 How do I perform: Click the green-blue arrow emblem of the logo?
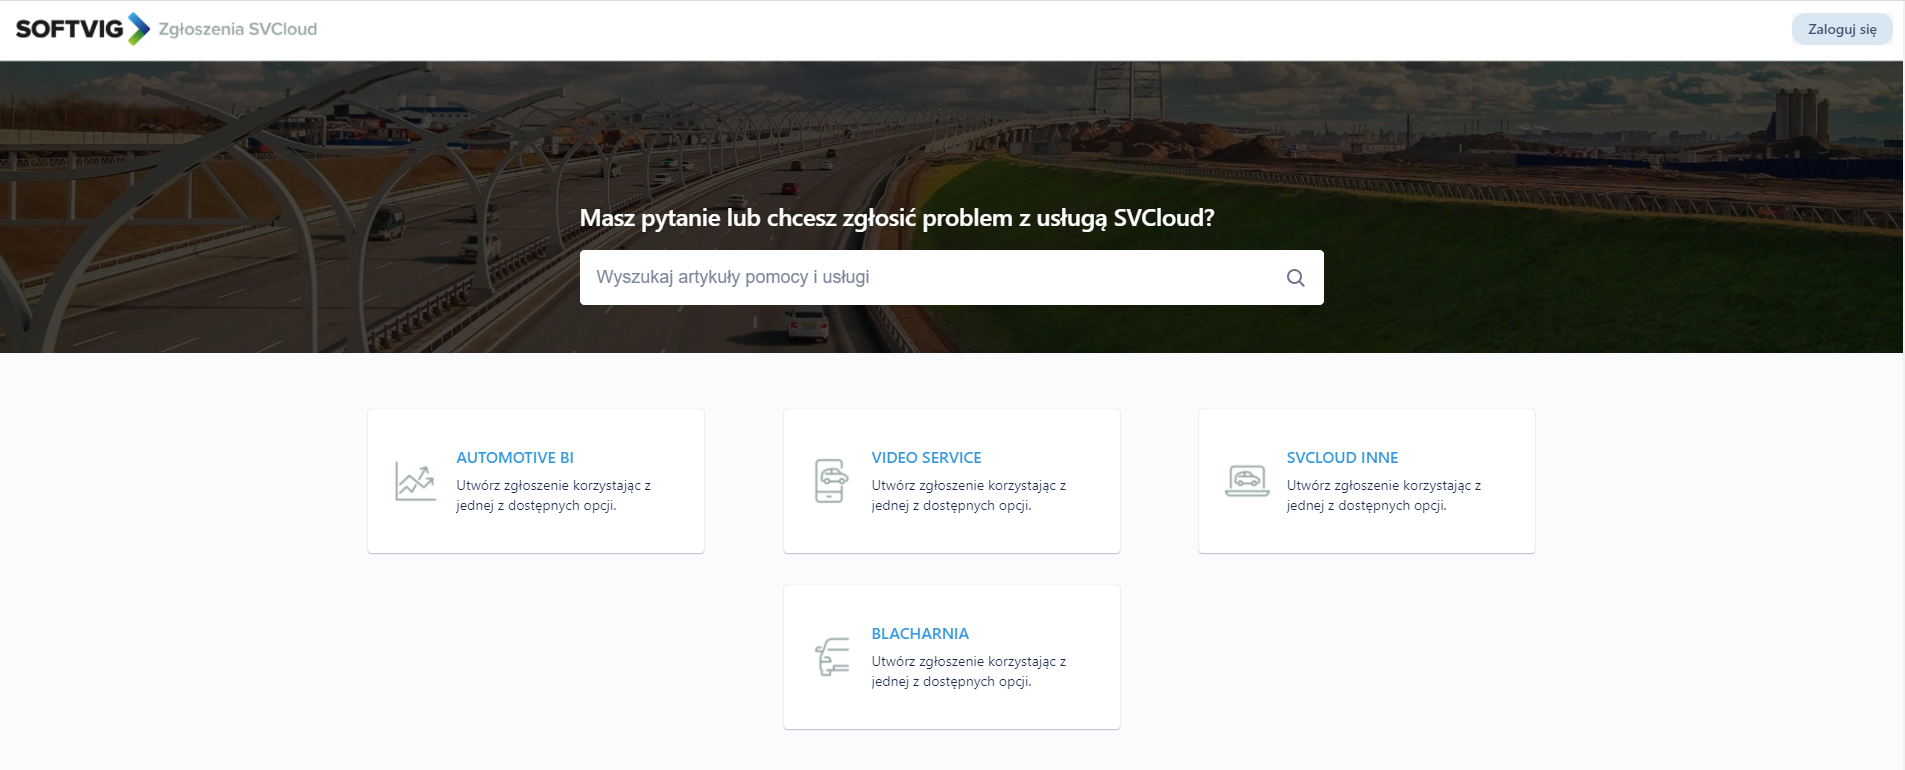139,29
